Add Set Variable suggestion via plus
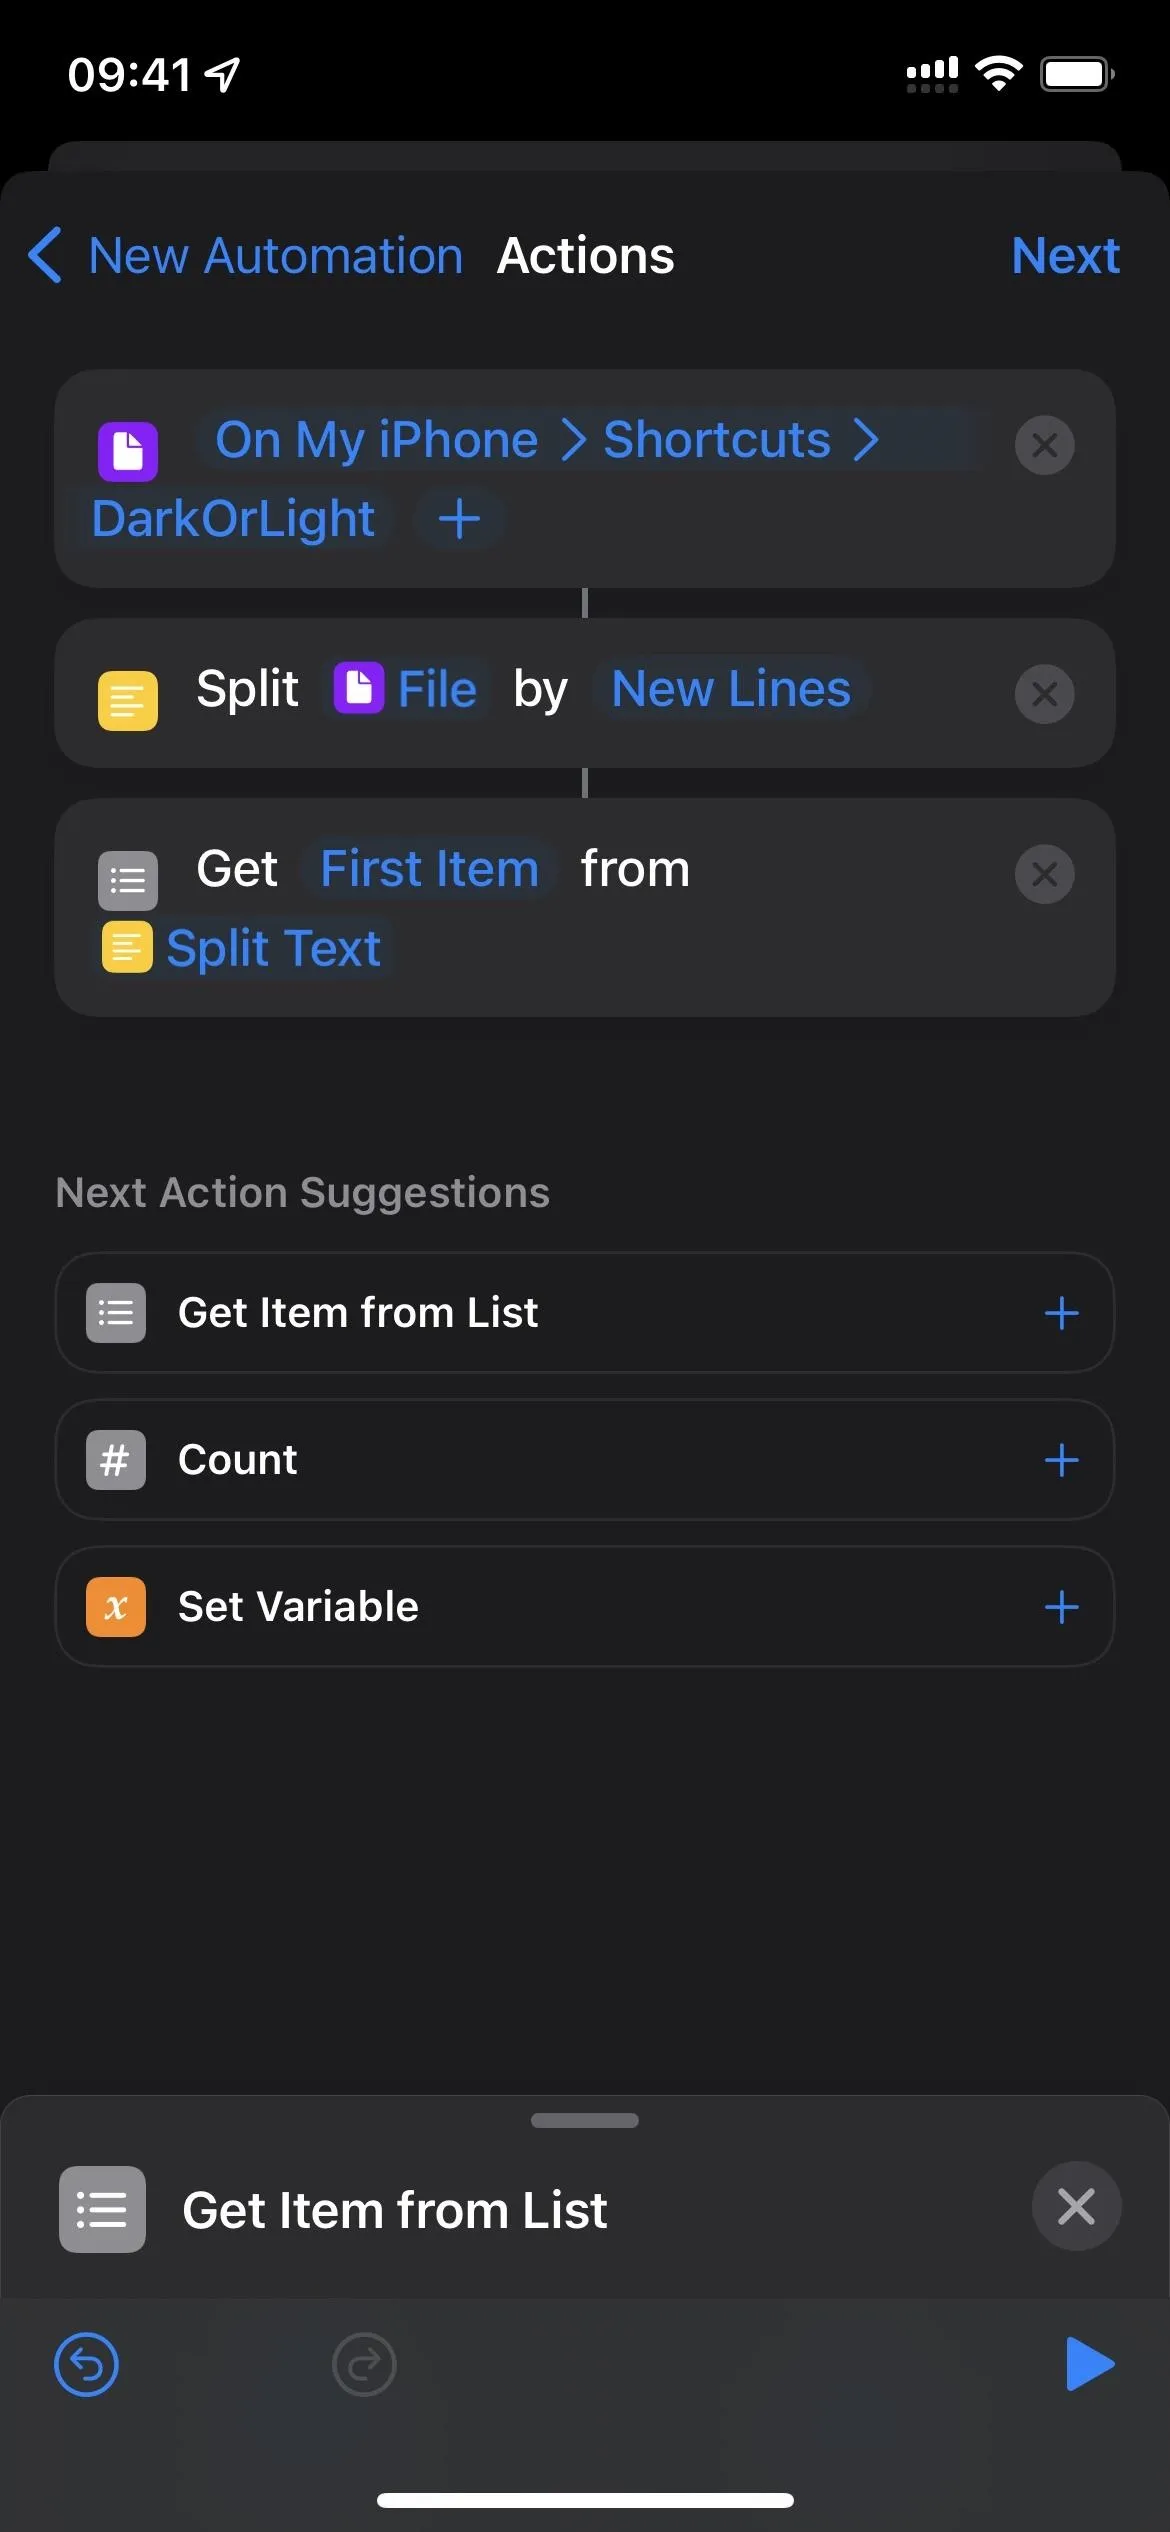Viewport: 1170px width, 2532px height. [1061, 1607]
